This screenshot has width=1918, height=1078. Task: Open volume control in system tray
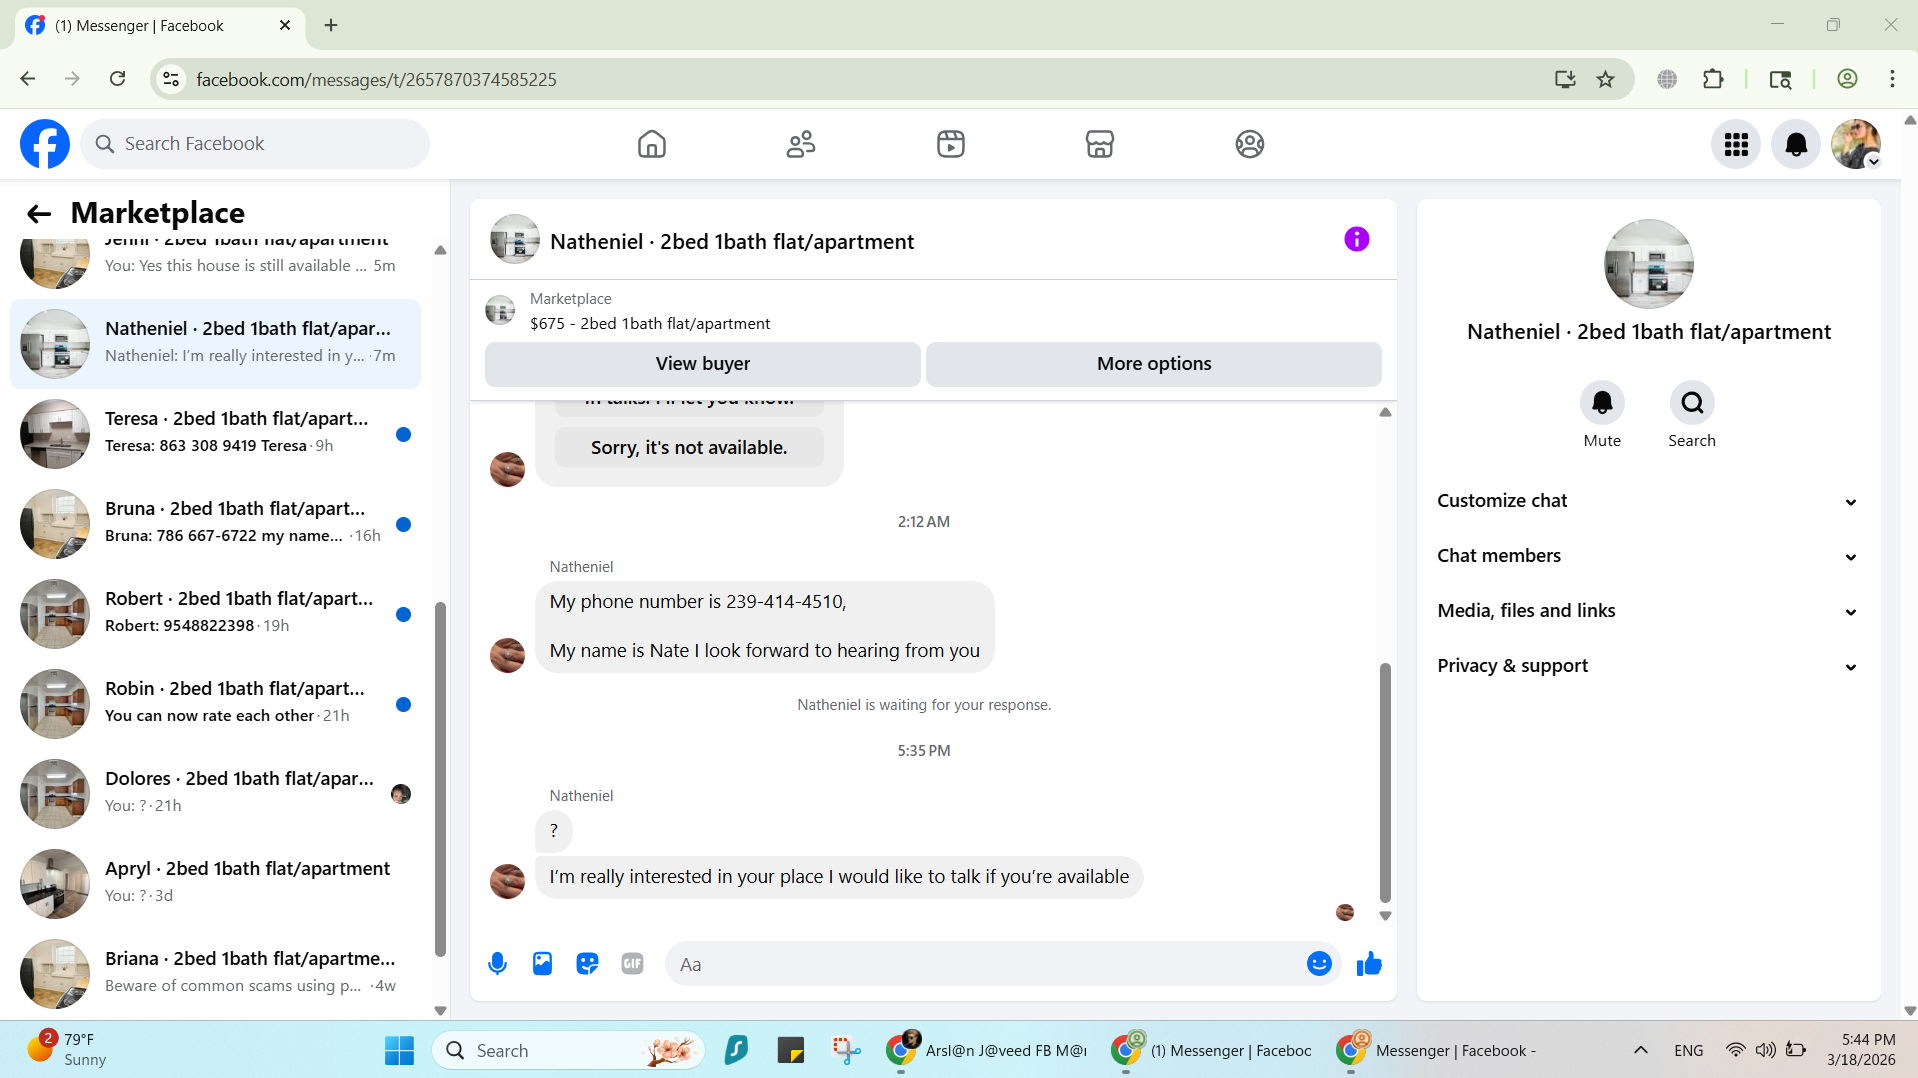1766,1050
